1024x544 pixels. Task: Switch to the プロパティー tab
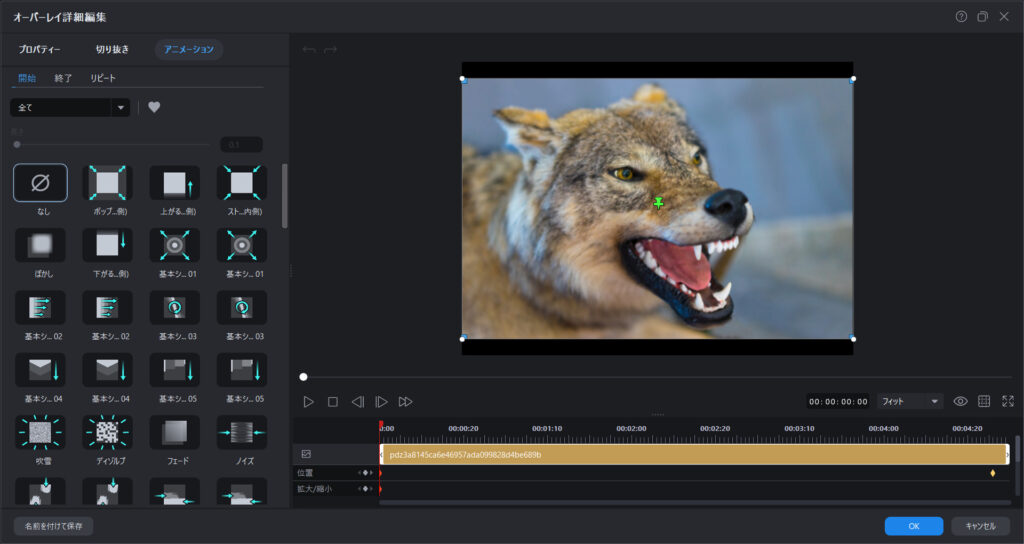click(x=40, y=49)
